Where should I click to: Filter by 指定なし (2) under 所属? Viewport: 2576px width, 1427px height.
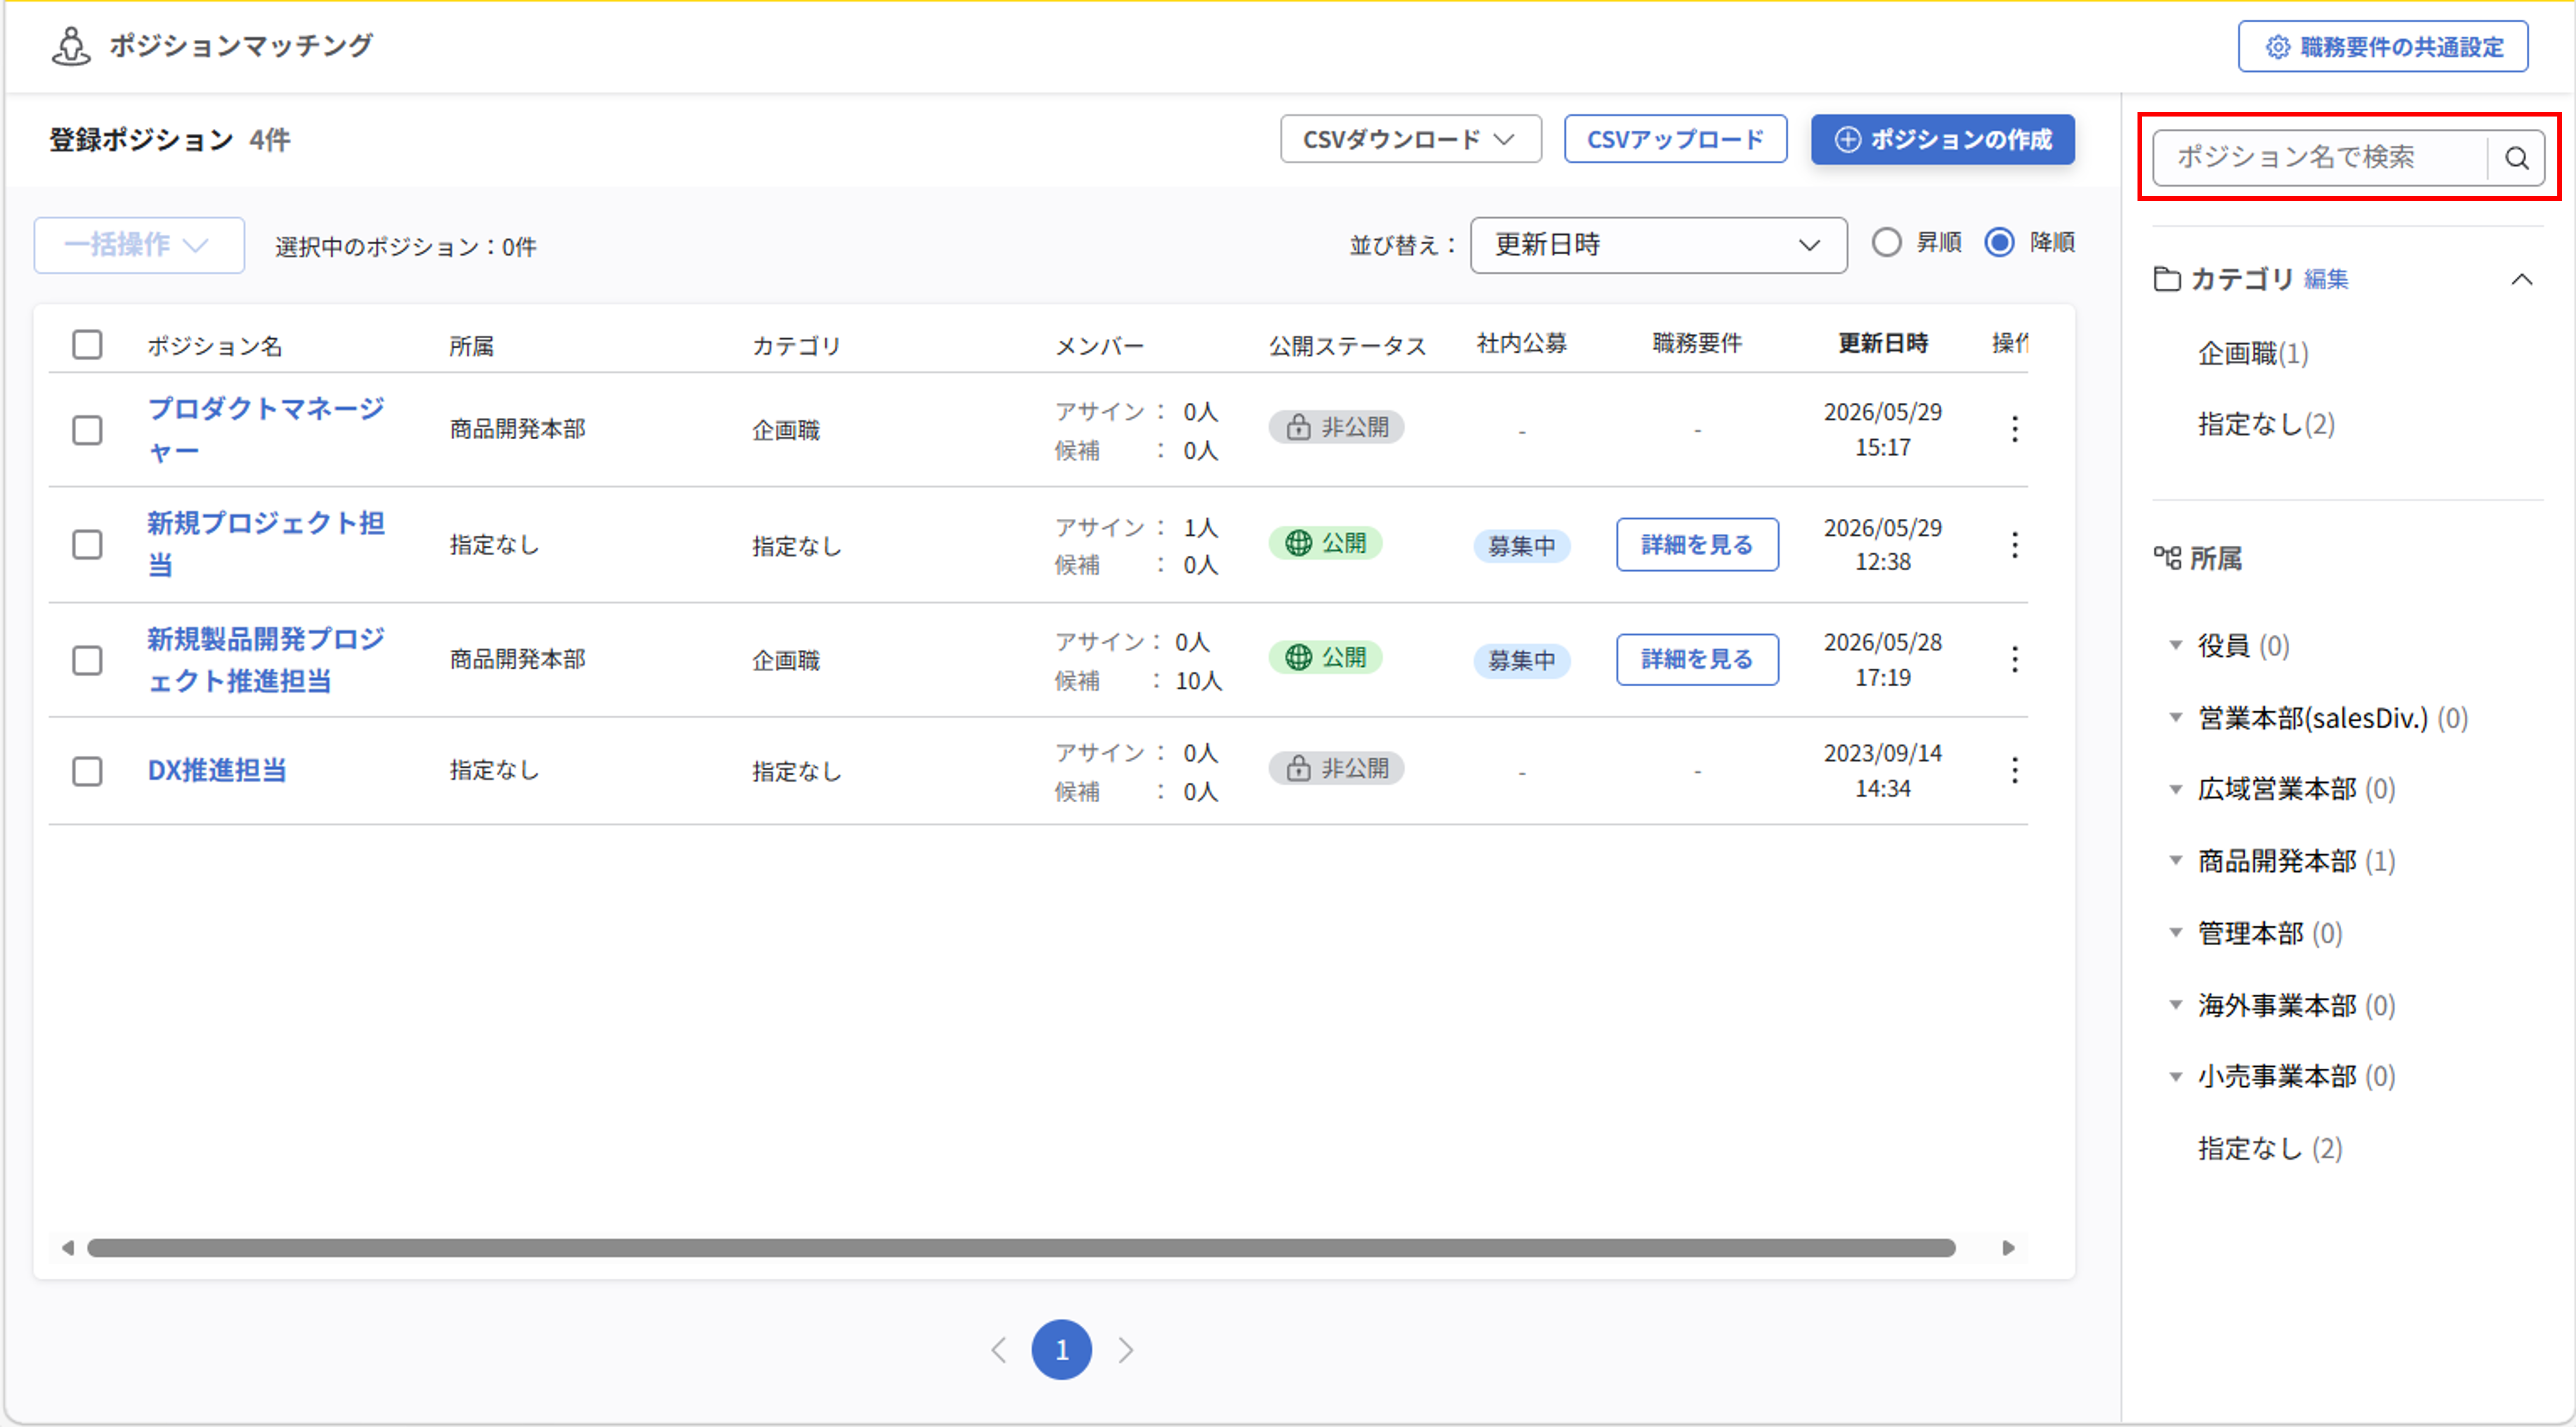point(2269,1148)
